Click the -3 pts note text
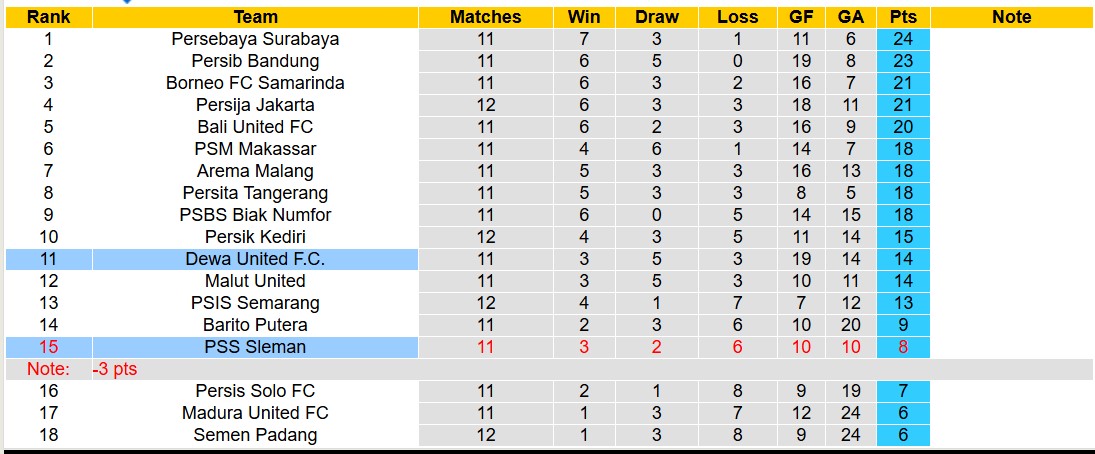 click(x=115, y=369)
